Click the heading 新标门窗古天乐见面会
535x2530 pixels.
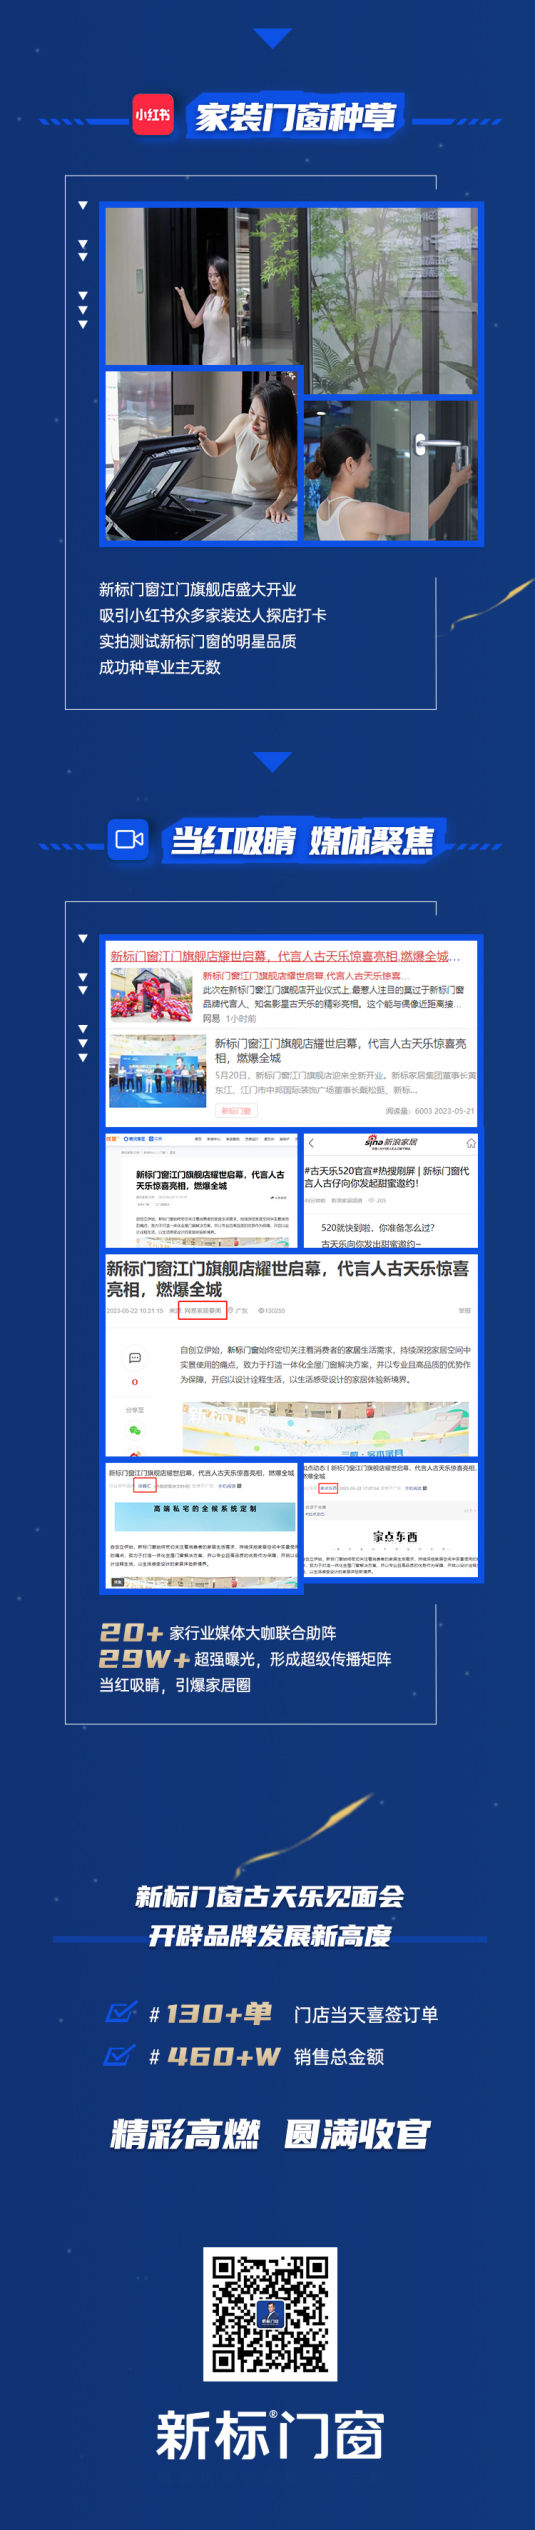[270, 1896]
